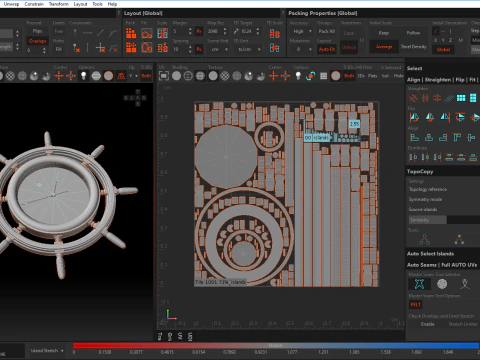Click the Pack All button
Screen dimensions: 480x360
pyautogui.click(x=327, y=31)
